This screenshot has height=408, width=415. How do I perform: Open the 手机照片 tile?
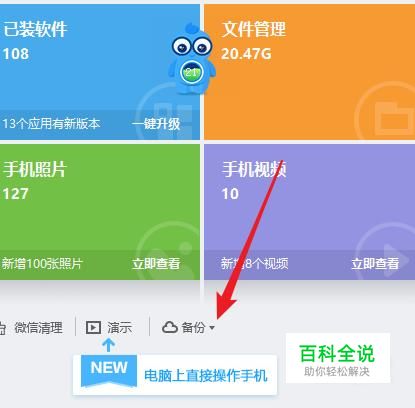click(100, 212)
